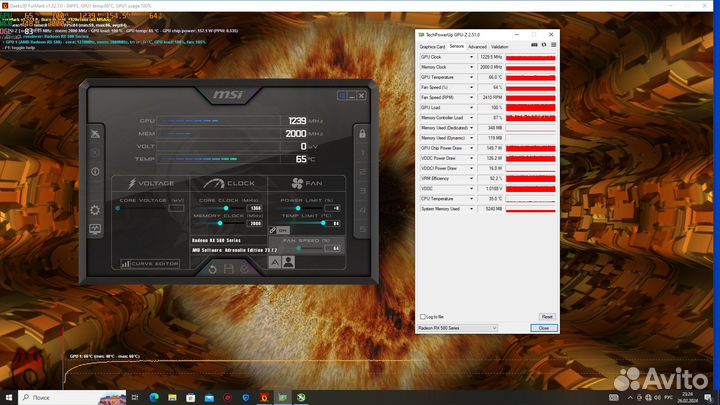Expand the CPU Temperature sensor dropdown

(471, 199)
